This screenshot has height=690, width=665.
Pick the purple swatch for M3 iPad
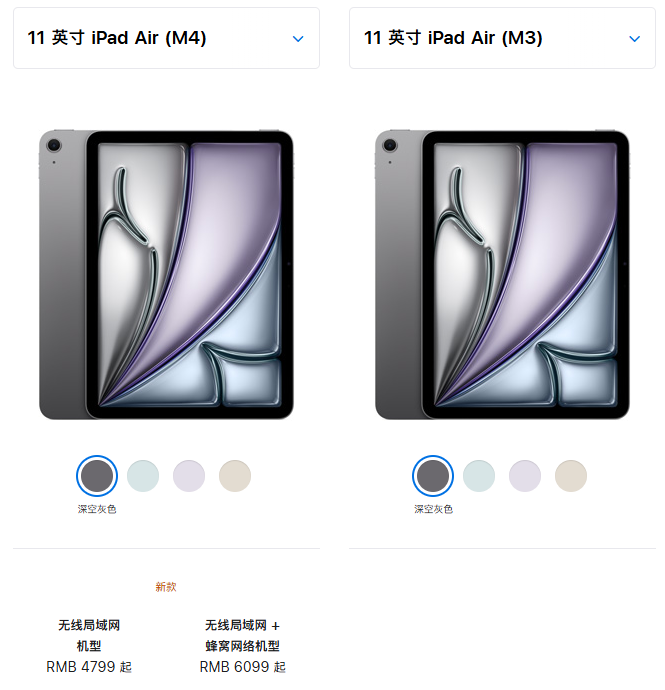coord(525,476)
